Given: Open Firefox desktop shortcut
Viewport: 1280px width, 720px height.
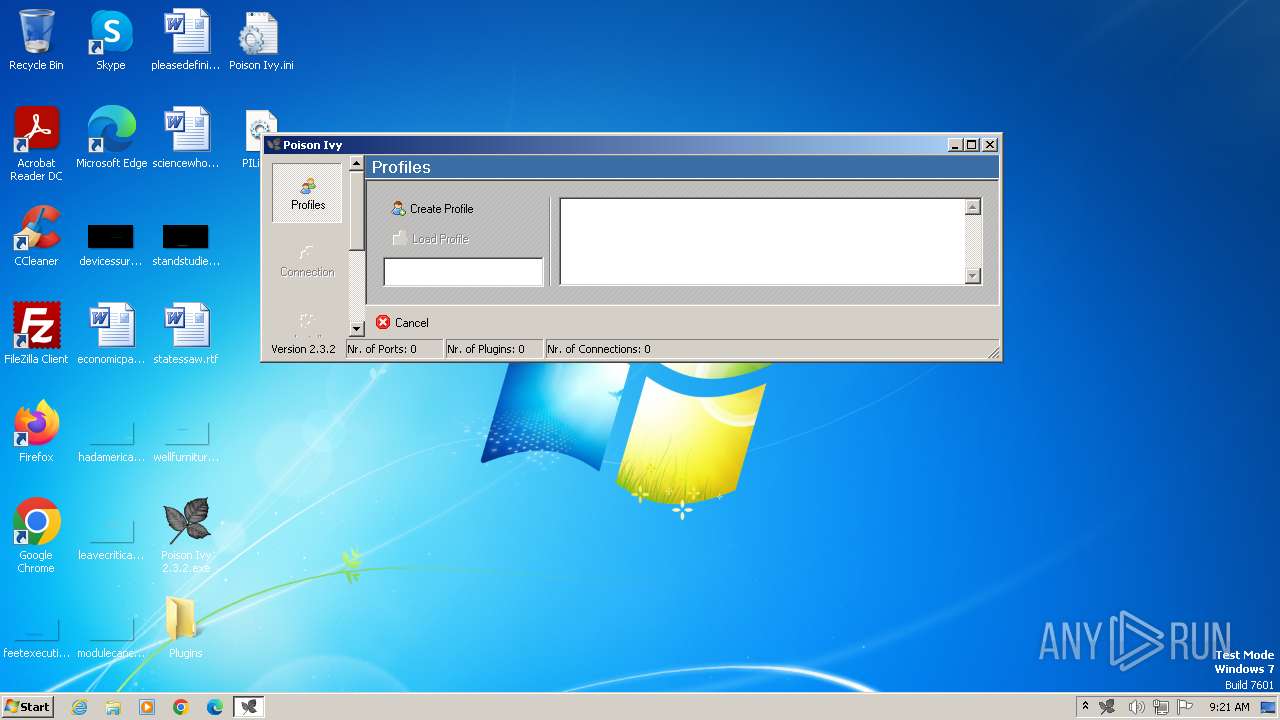Looking at the screenshot, I should [x=36, y=432].
